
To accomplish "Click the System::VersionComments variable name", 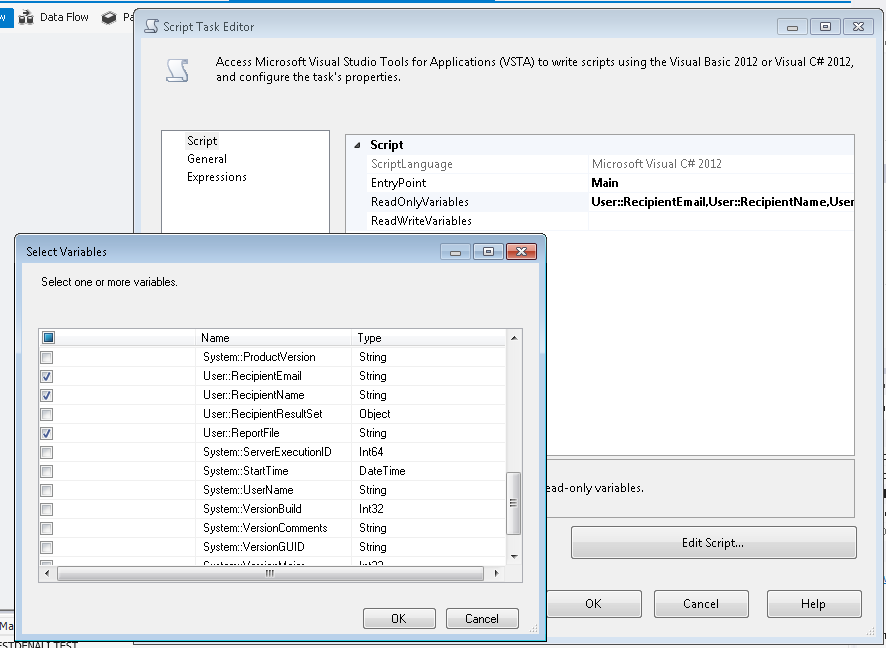I will coord(265,528).
